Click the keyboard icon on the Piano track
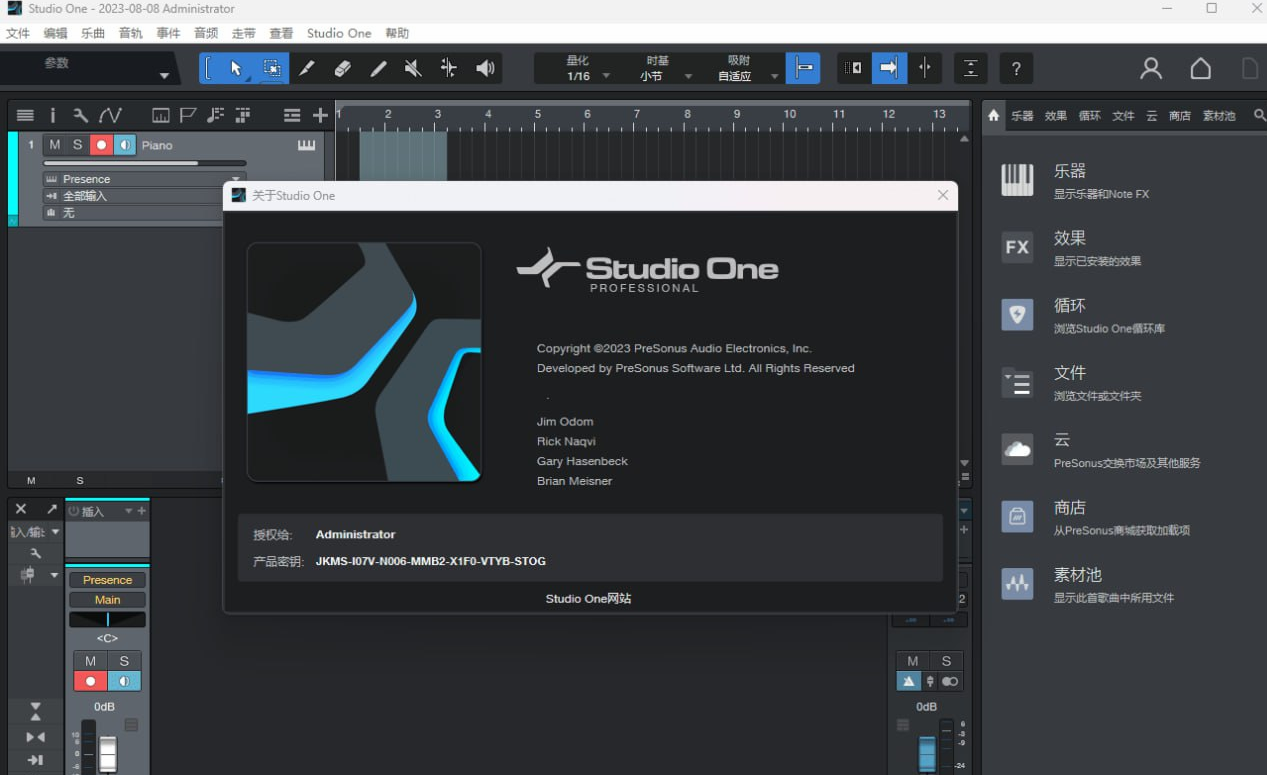1267x775 pixels. [306, 145]
